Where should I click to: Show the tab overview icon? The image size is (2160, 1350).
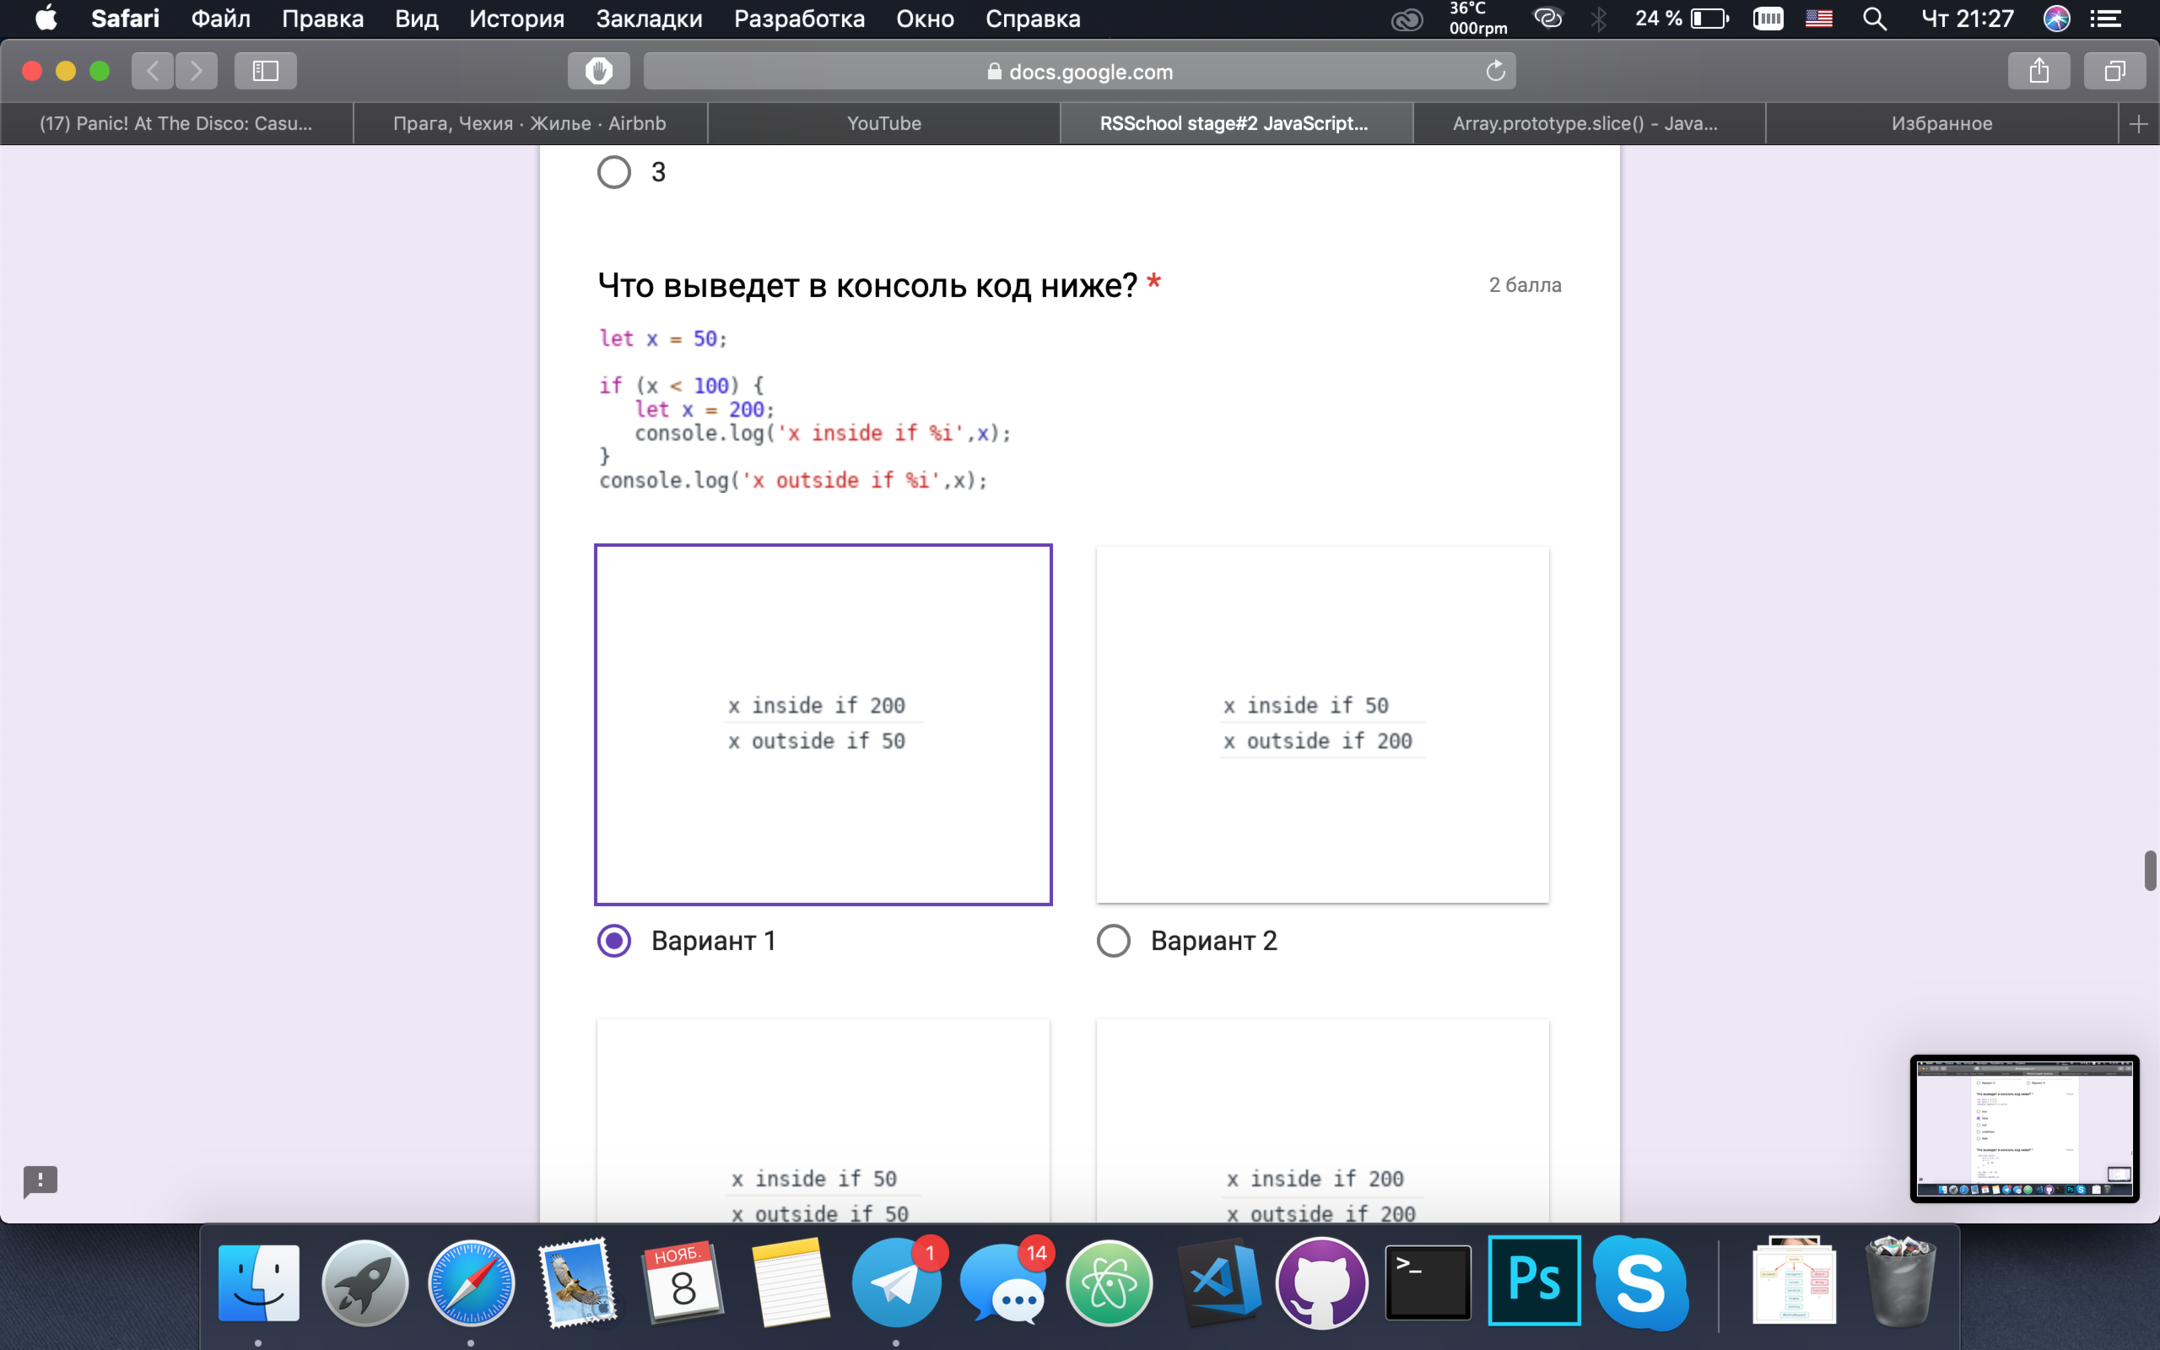[2114, 71]
